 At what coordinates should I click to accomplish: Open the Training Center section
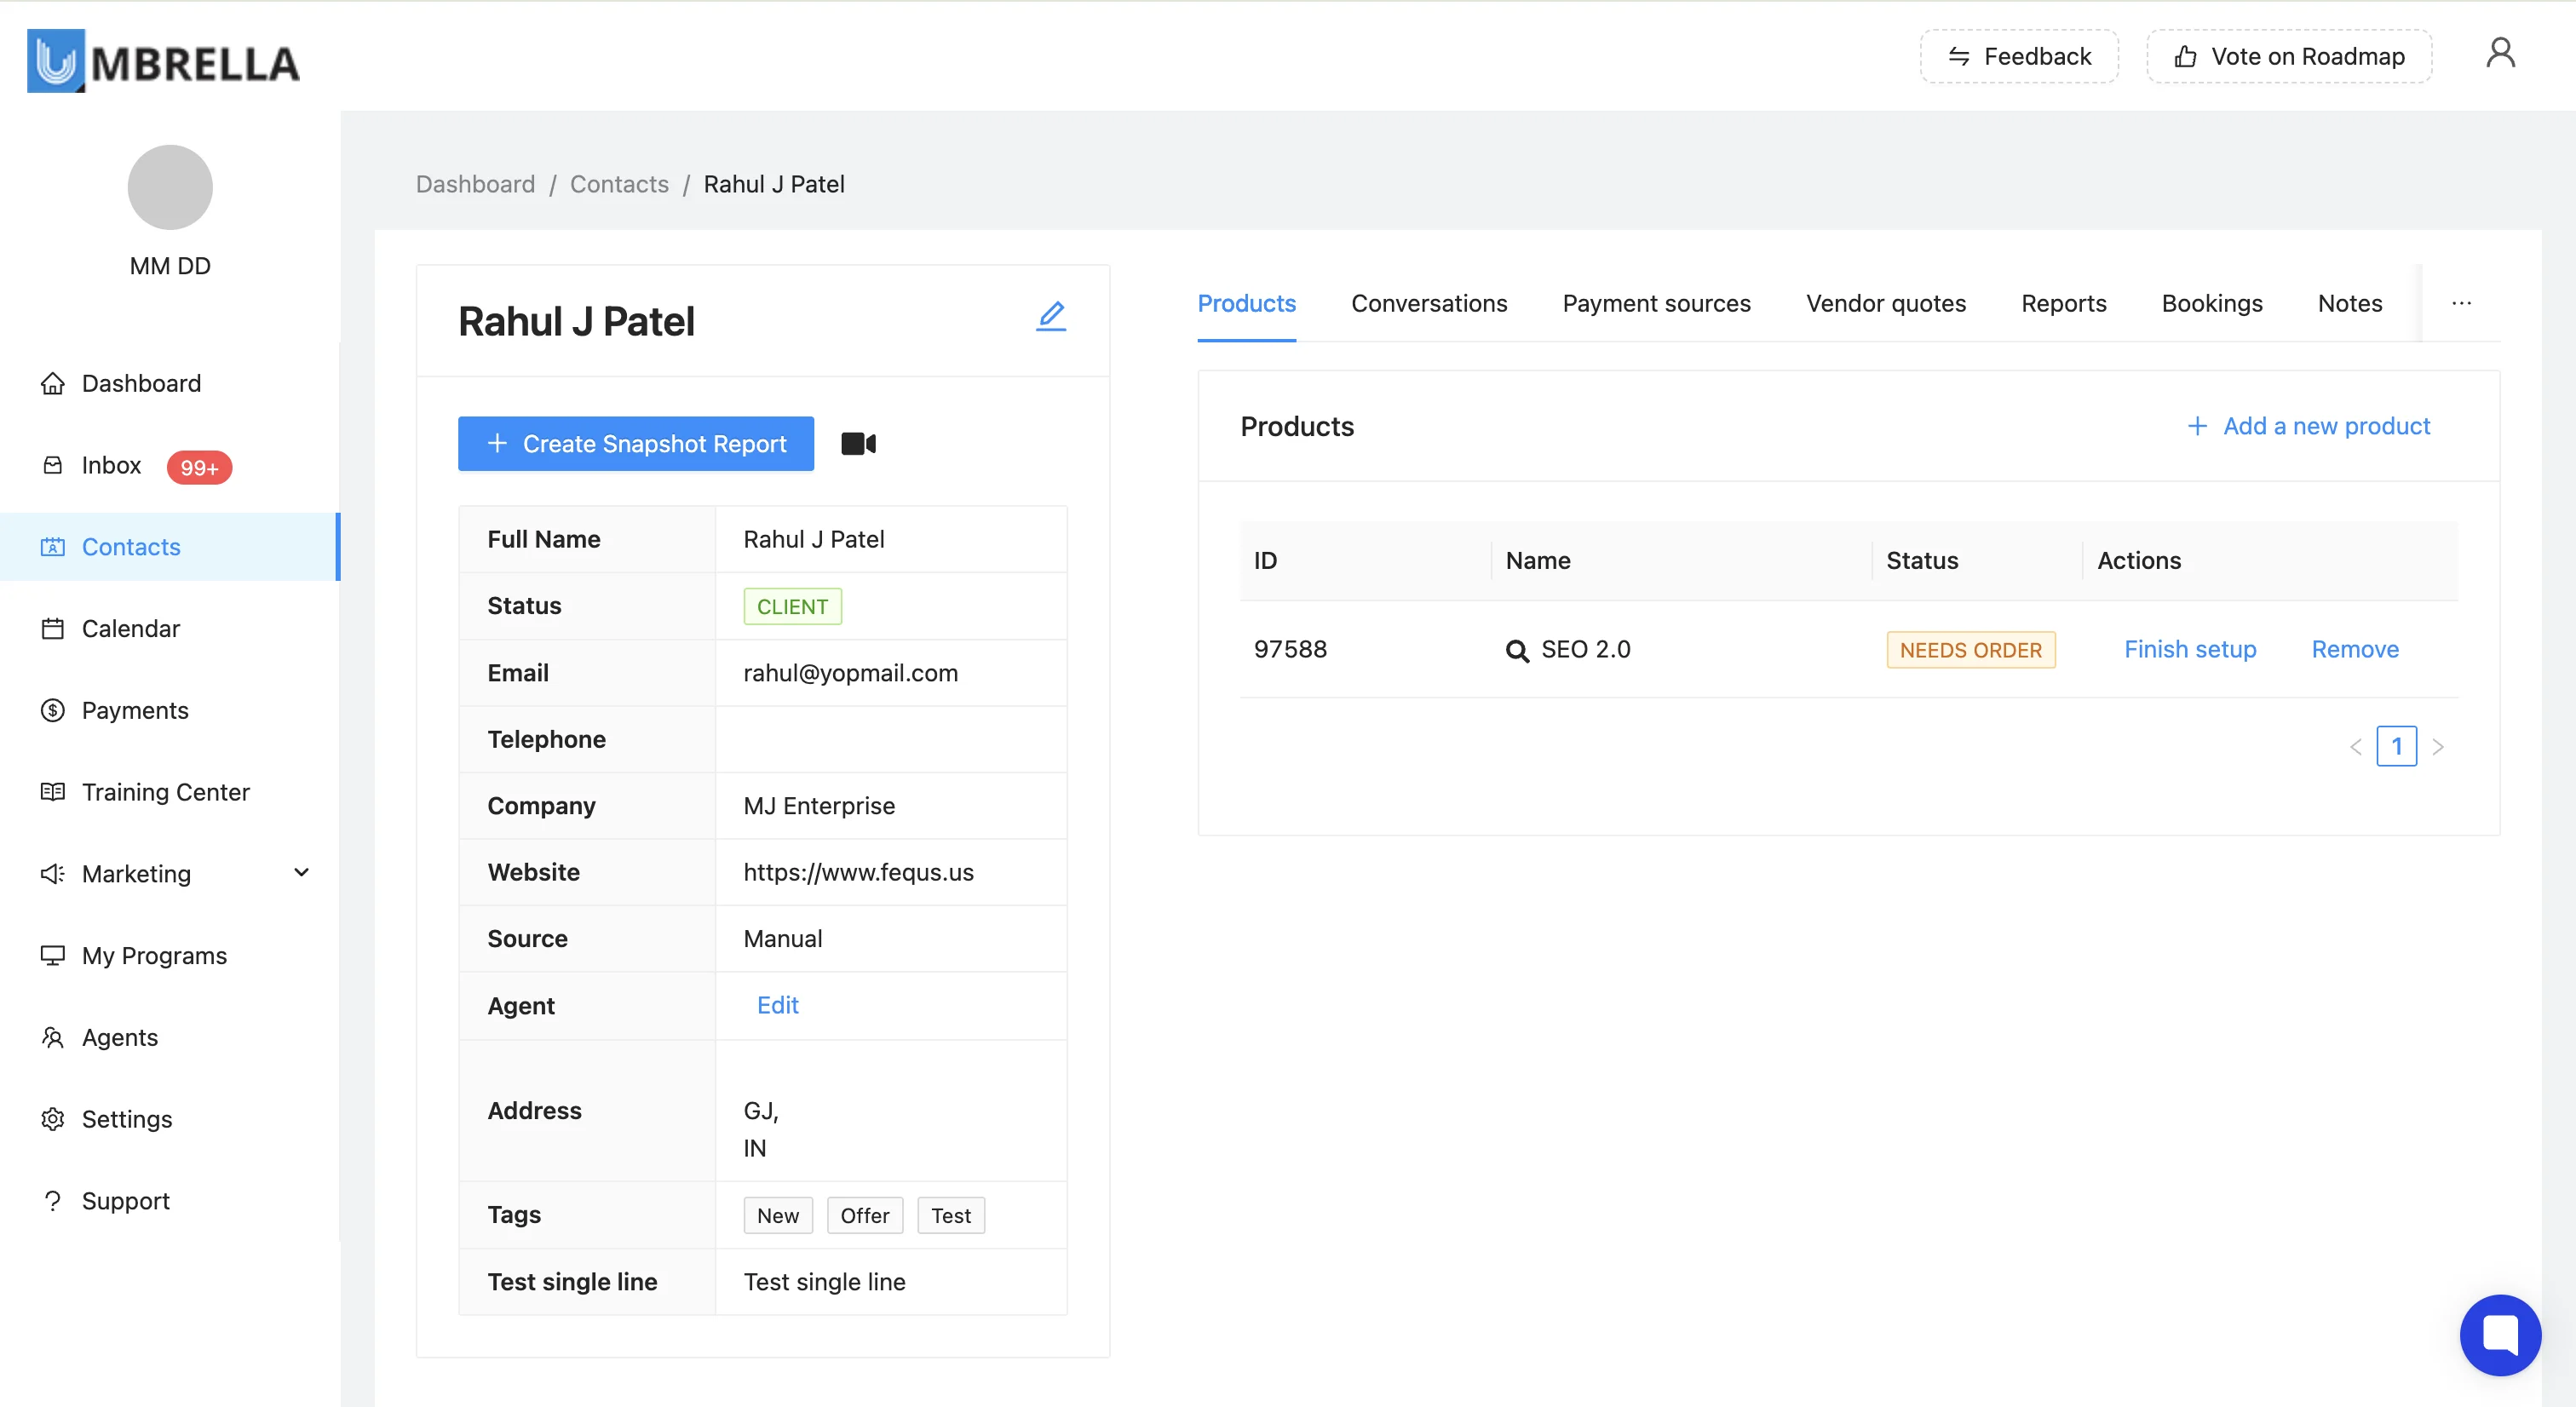(x=165, y=792)
